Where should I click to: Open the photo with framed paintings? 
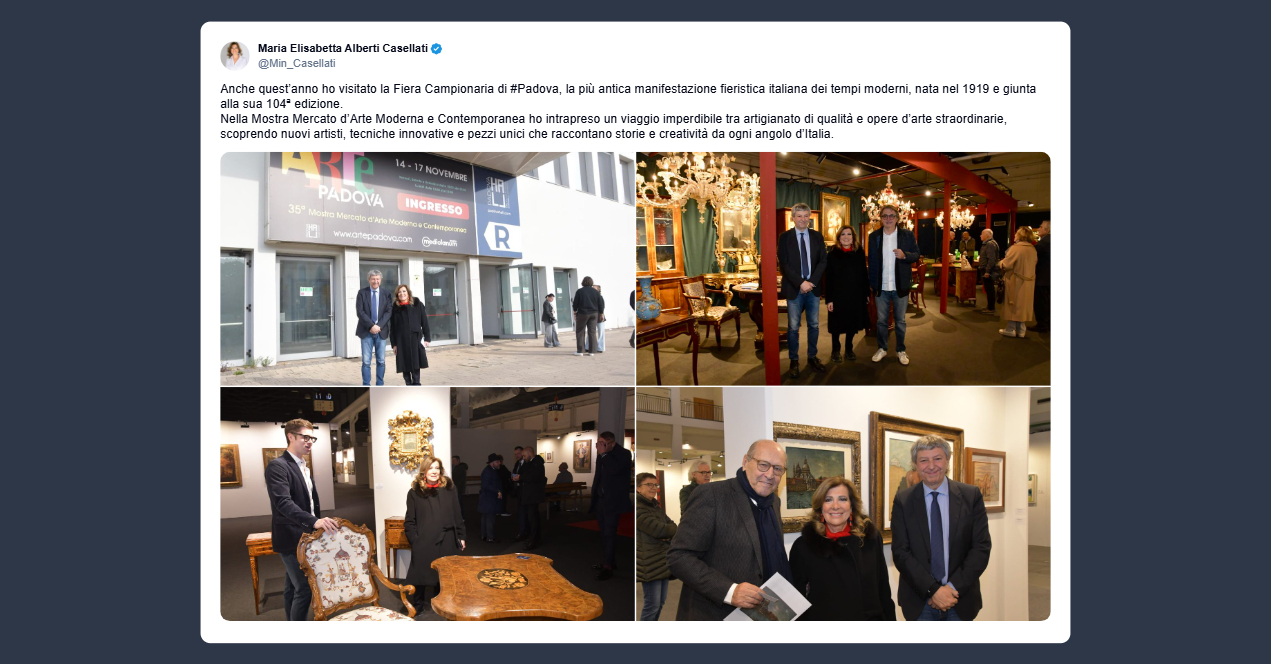point(843,504)
